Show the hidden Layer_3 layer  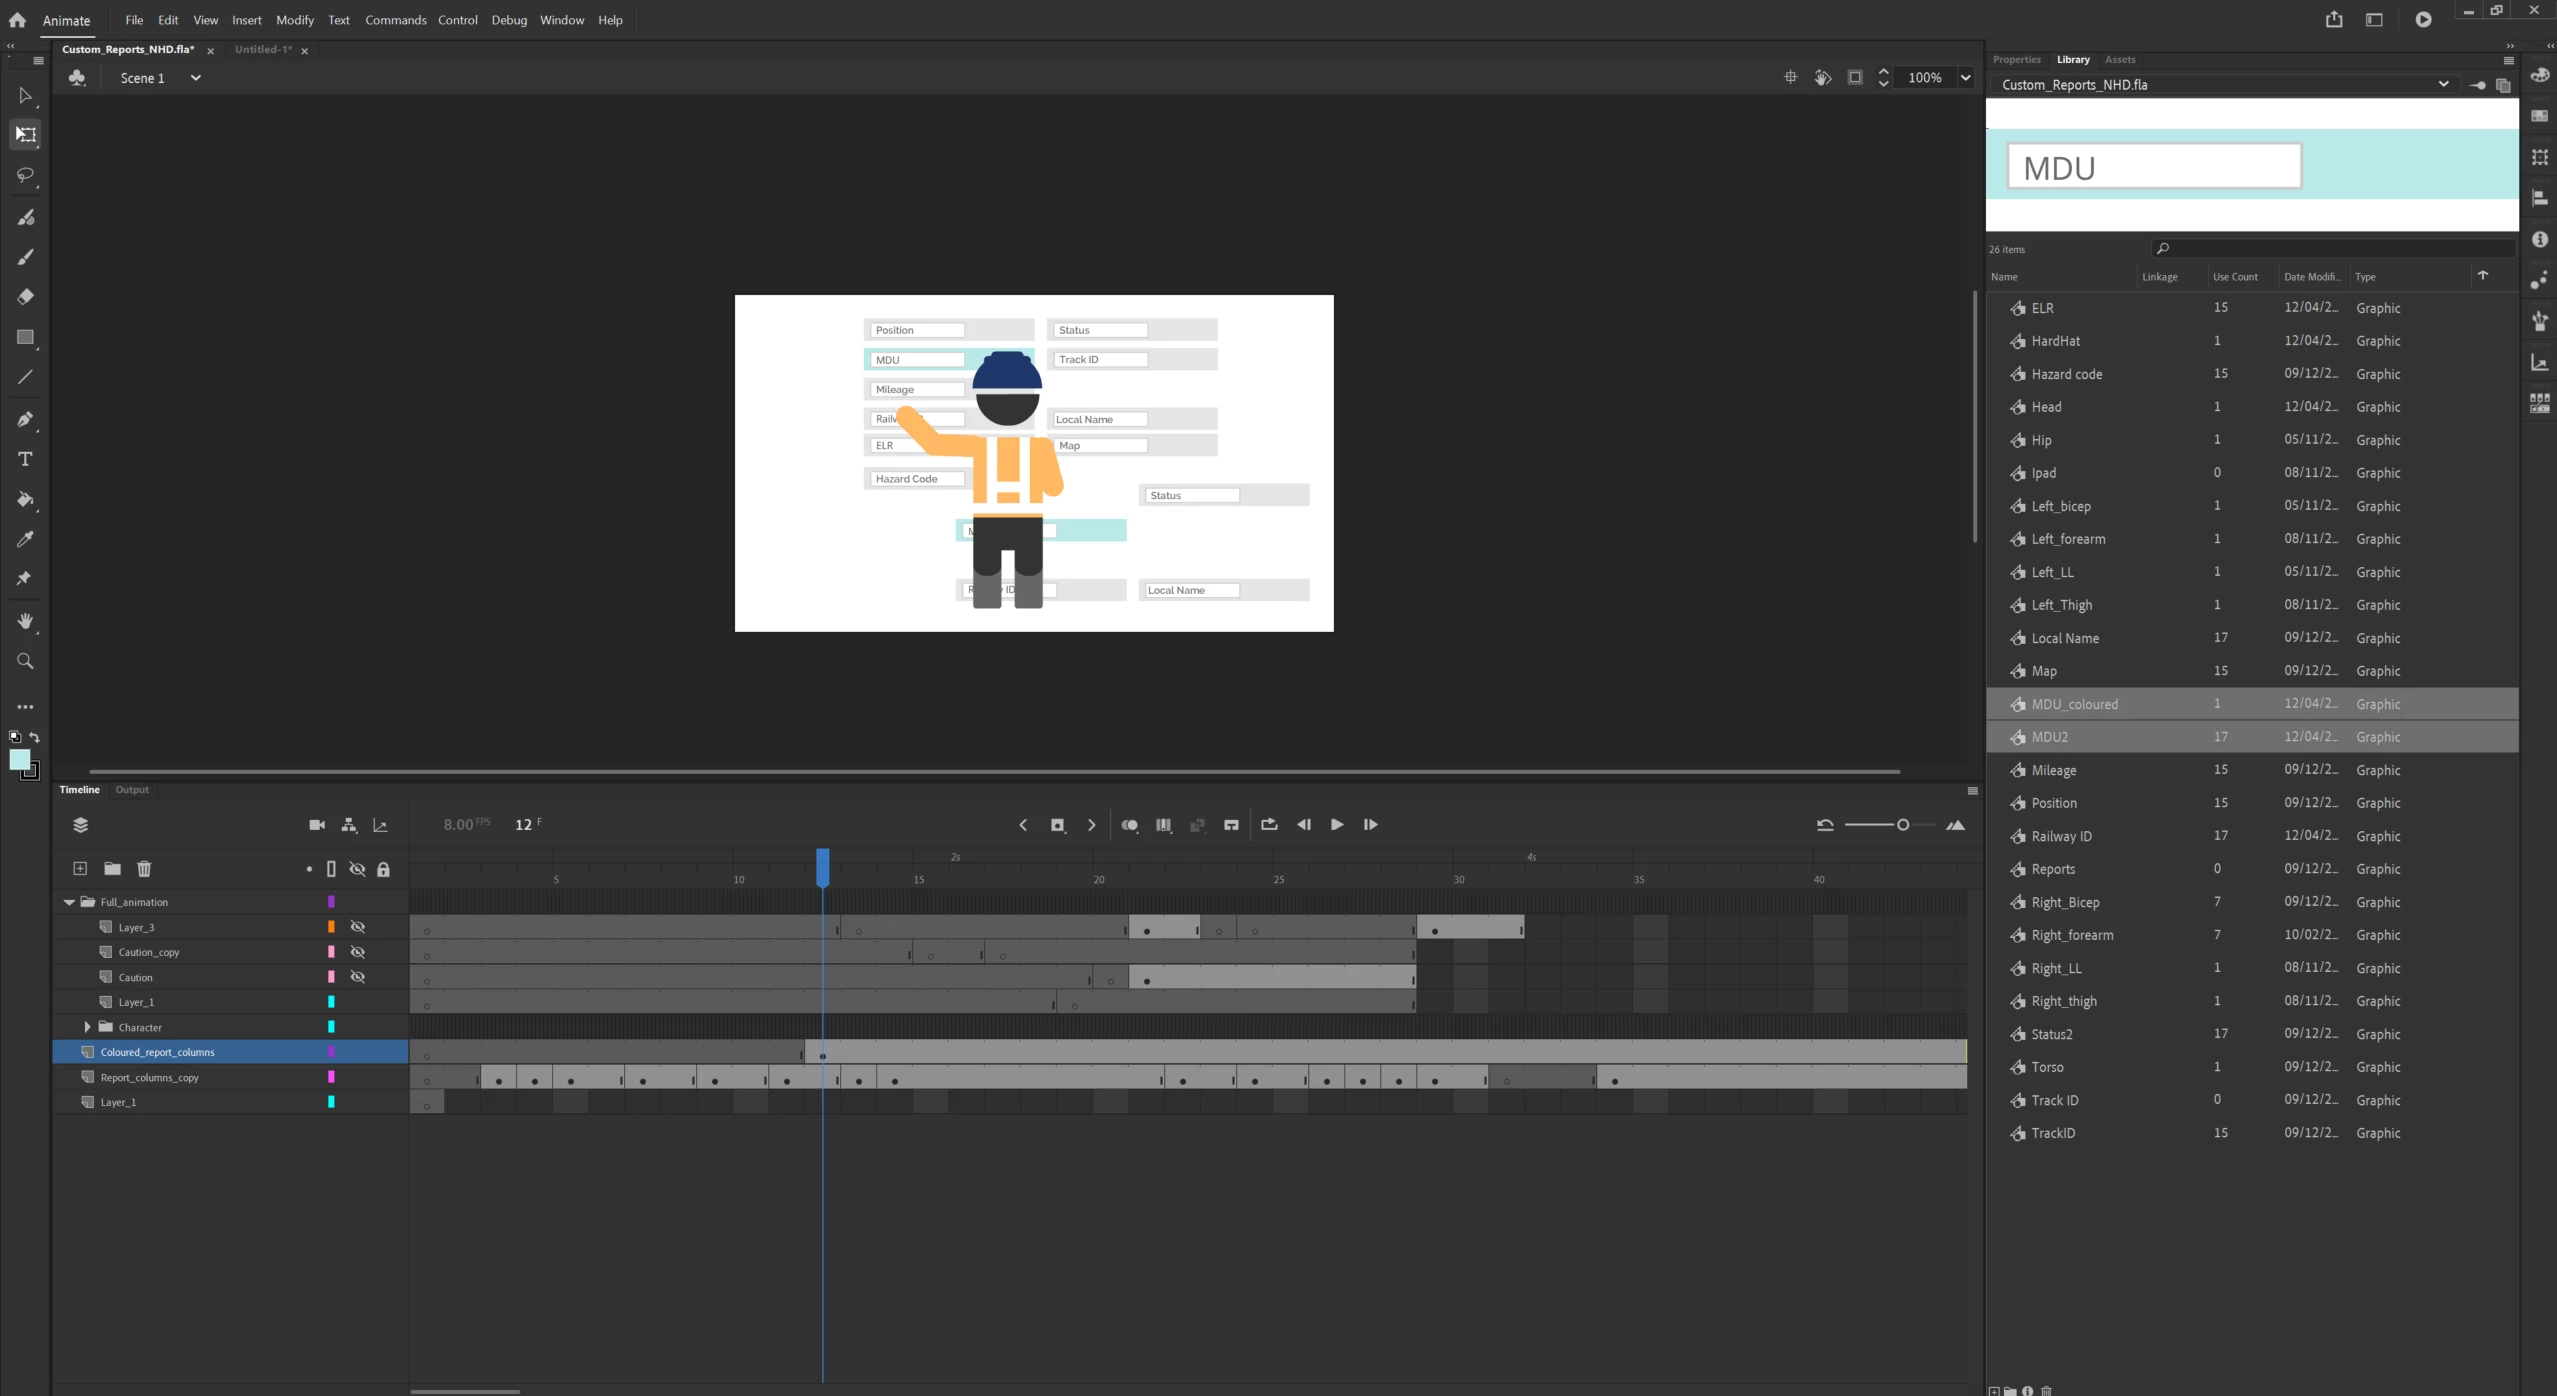click(357, 927)
